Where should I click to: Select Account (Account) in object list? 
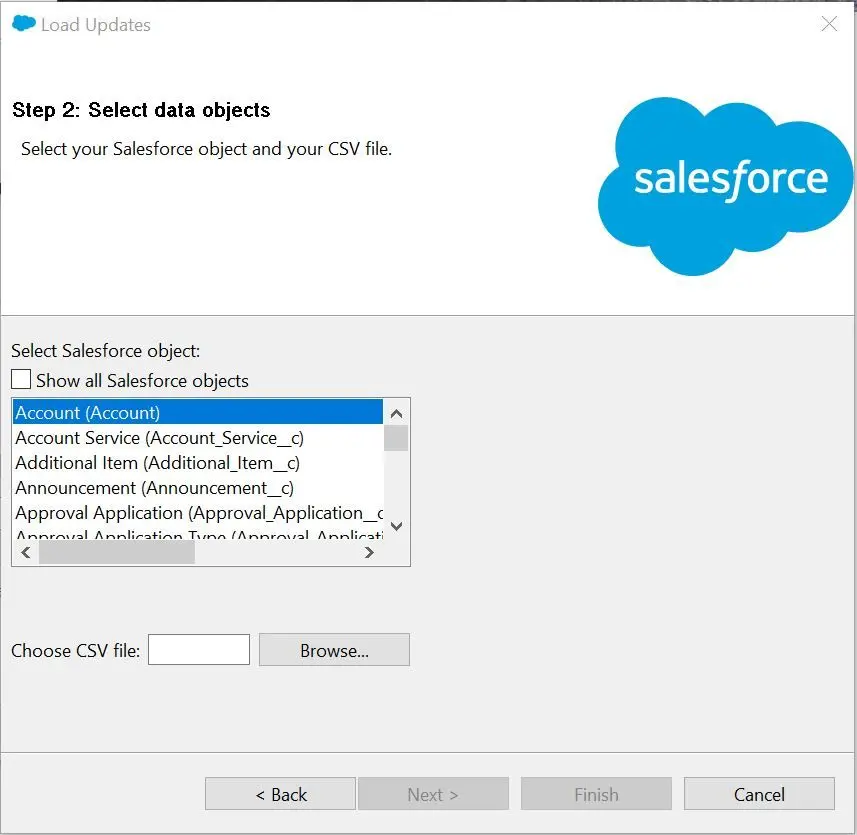coord(197,413)
